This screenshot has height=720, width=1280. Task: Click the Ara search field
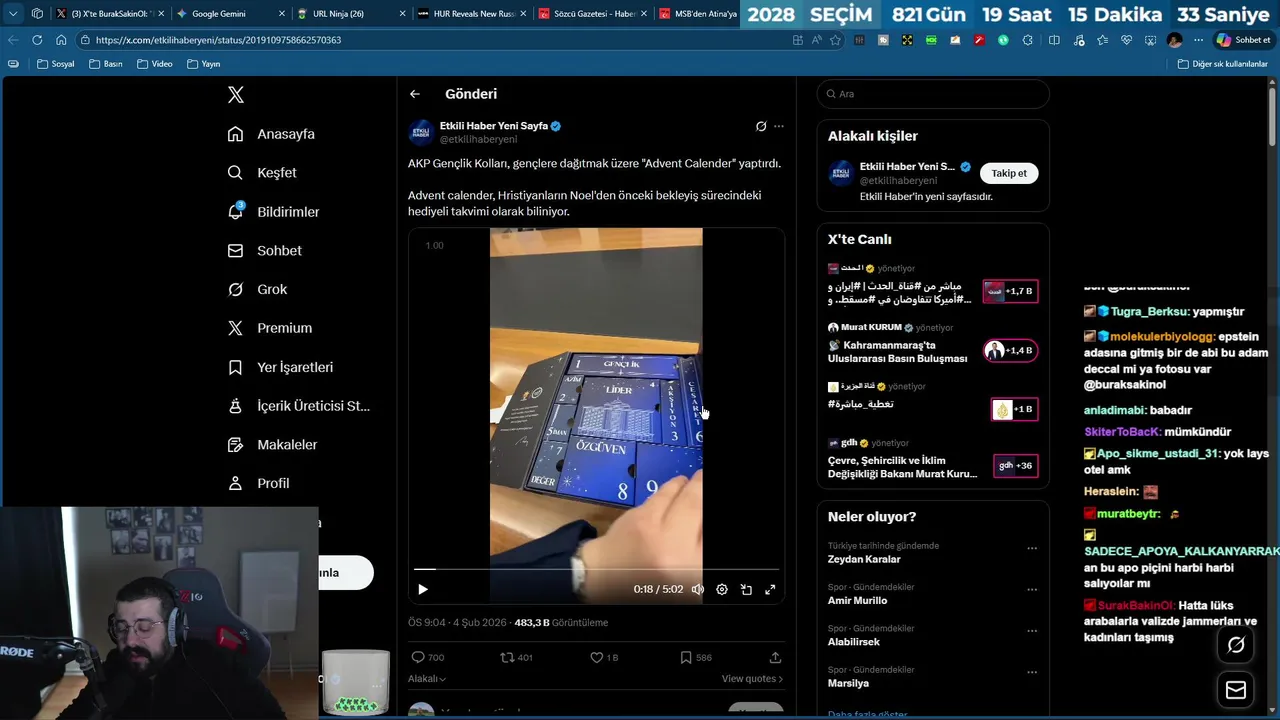pyautogui.click(x=933, y=94)
